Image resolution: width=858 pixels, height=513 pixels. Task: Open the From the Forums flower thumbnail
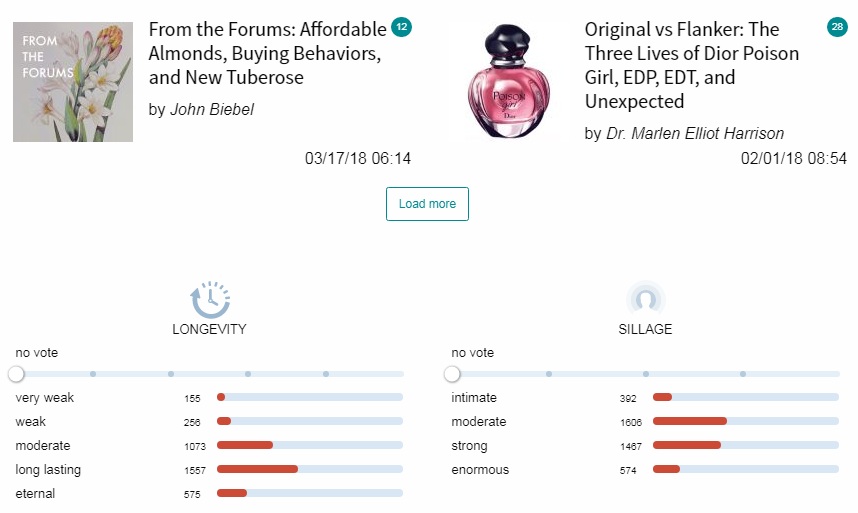tap(73, 82)
